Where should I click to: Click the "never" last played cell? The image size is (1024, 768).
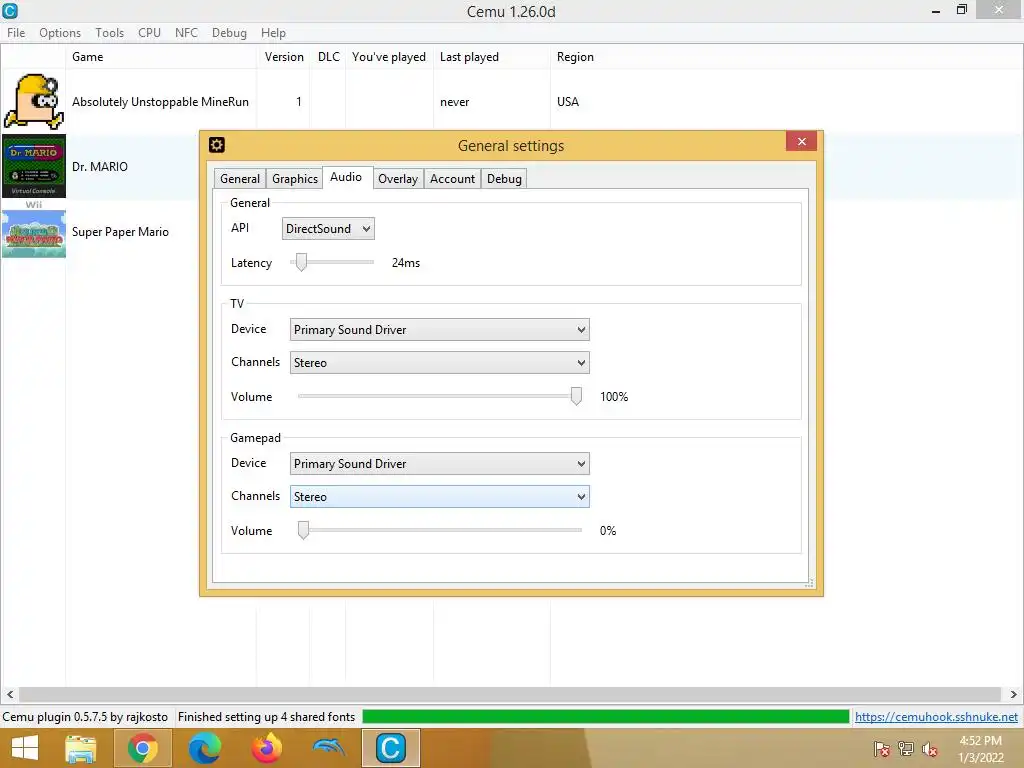point(455,102)
